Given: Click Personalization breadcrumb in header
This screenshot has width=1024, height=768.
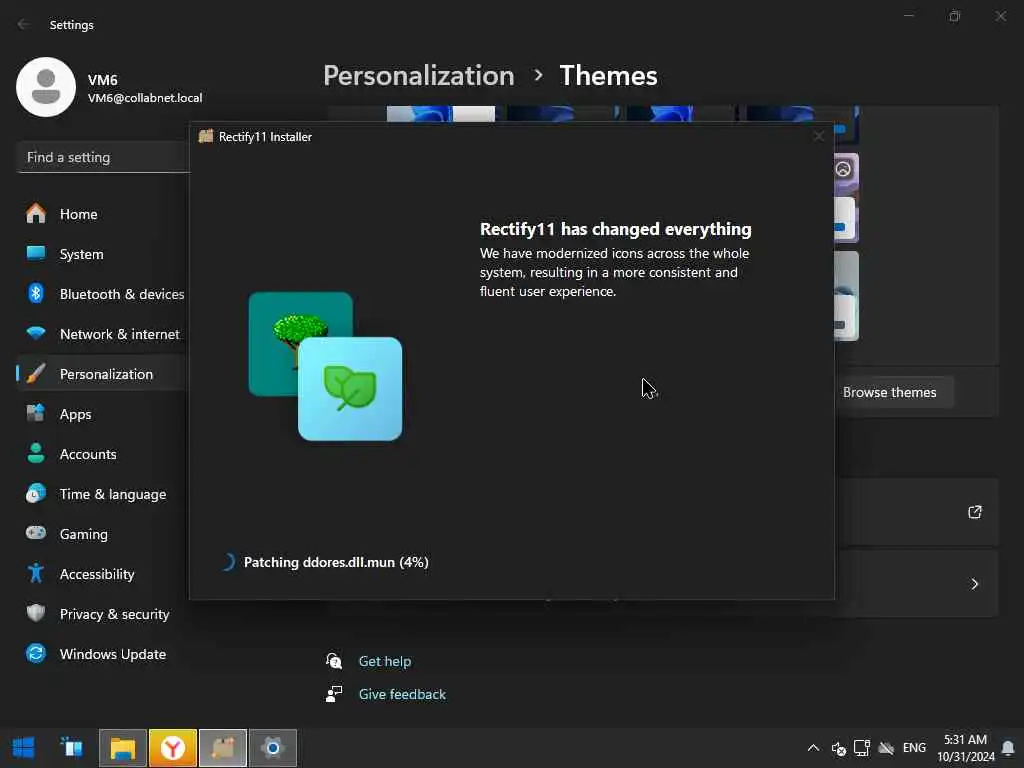Looking at the screenshot, I should click(x=419, y=76).
